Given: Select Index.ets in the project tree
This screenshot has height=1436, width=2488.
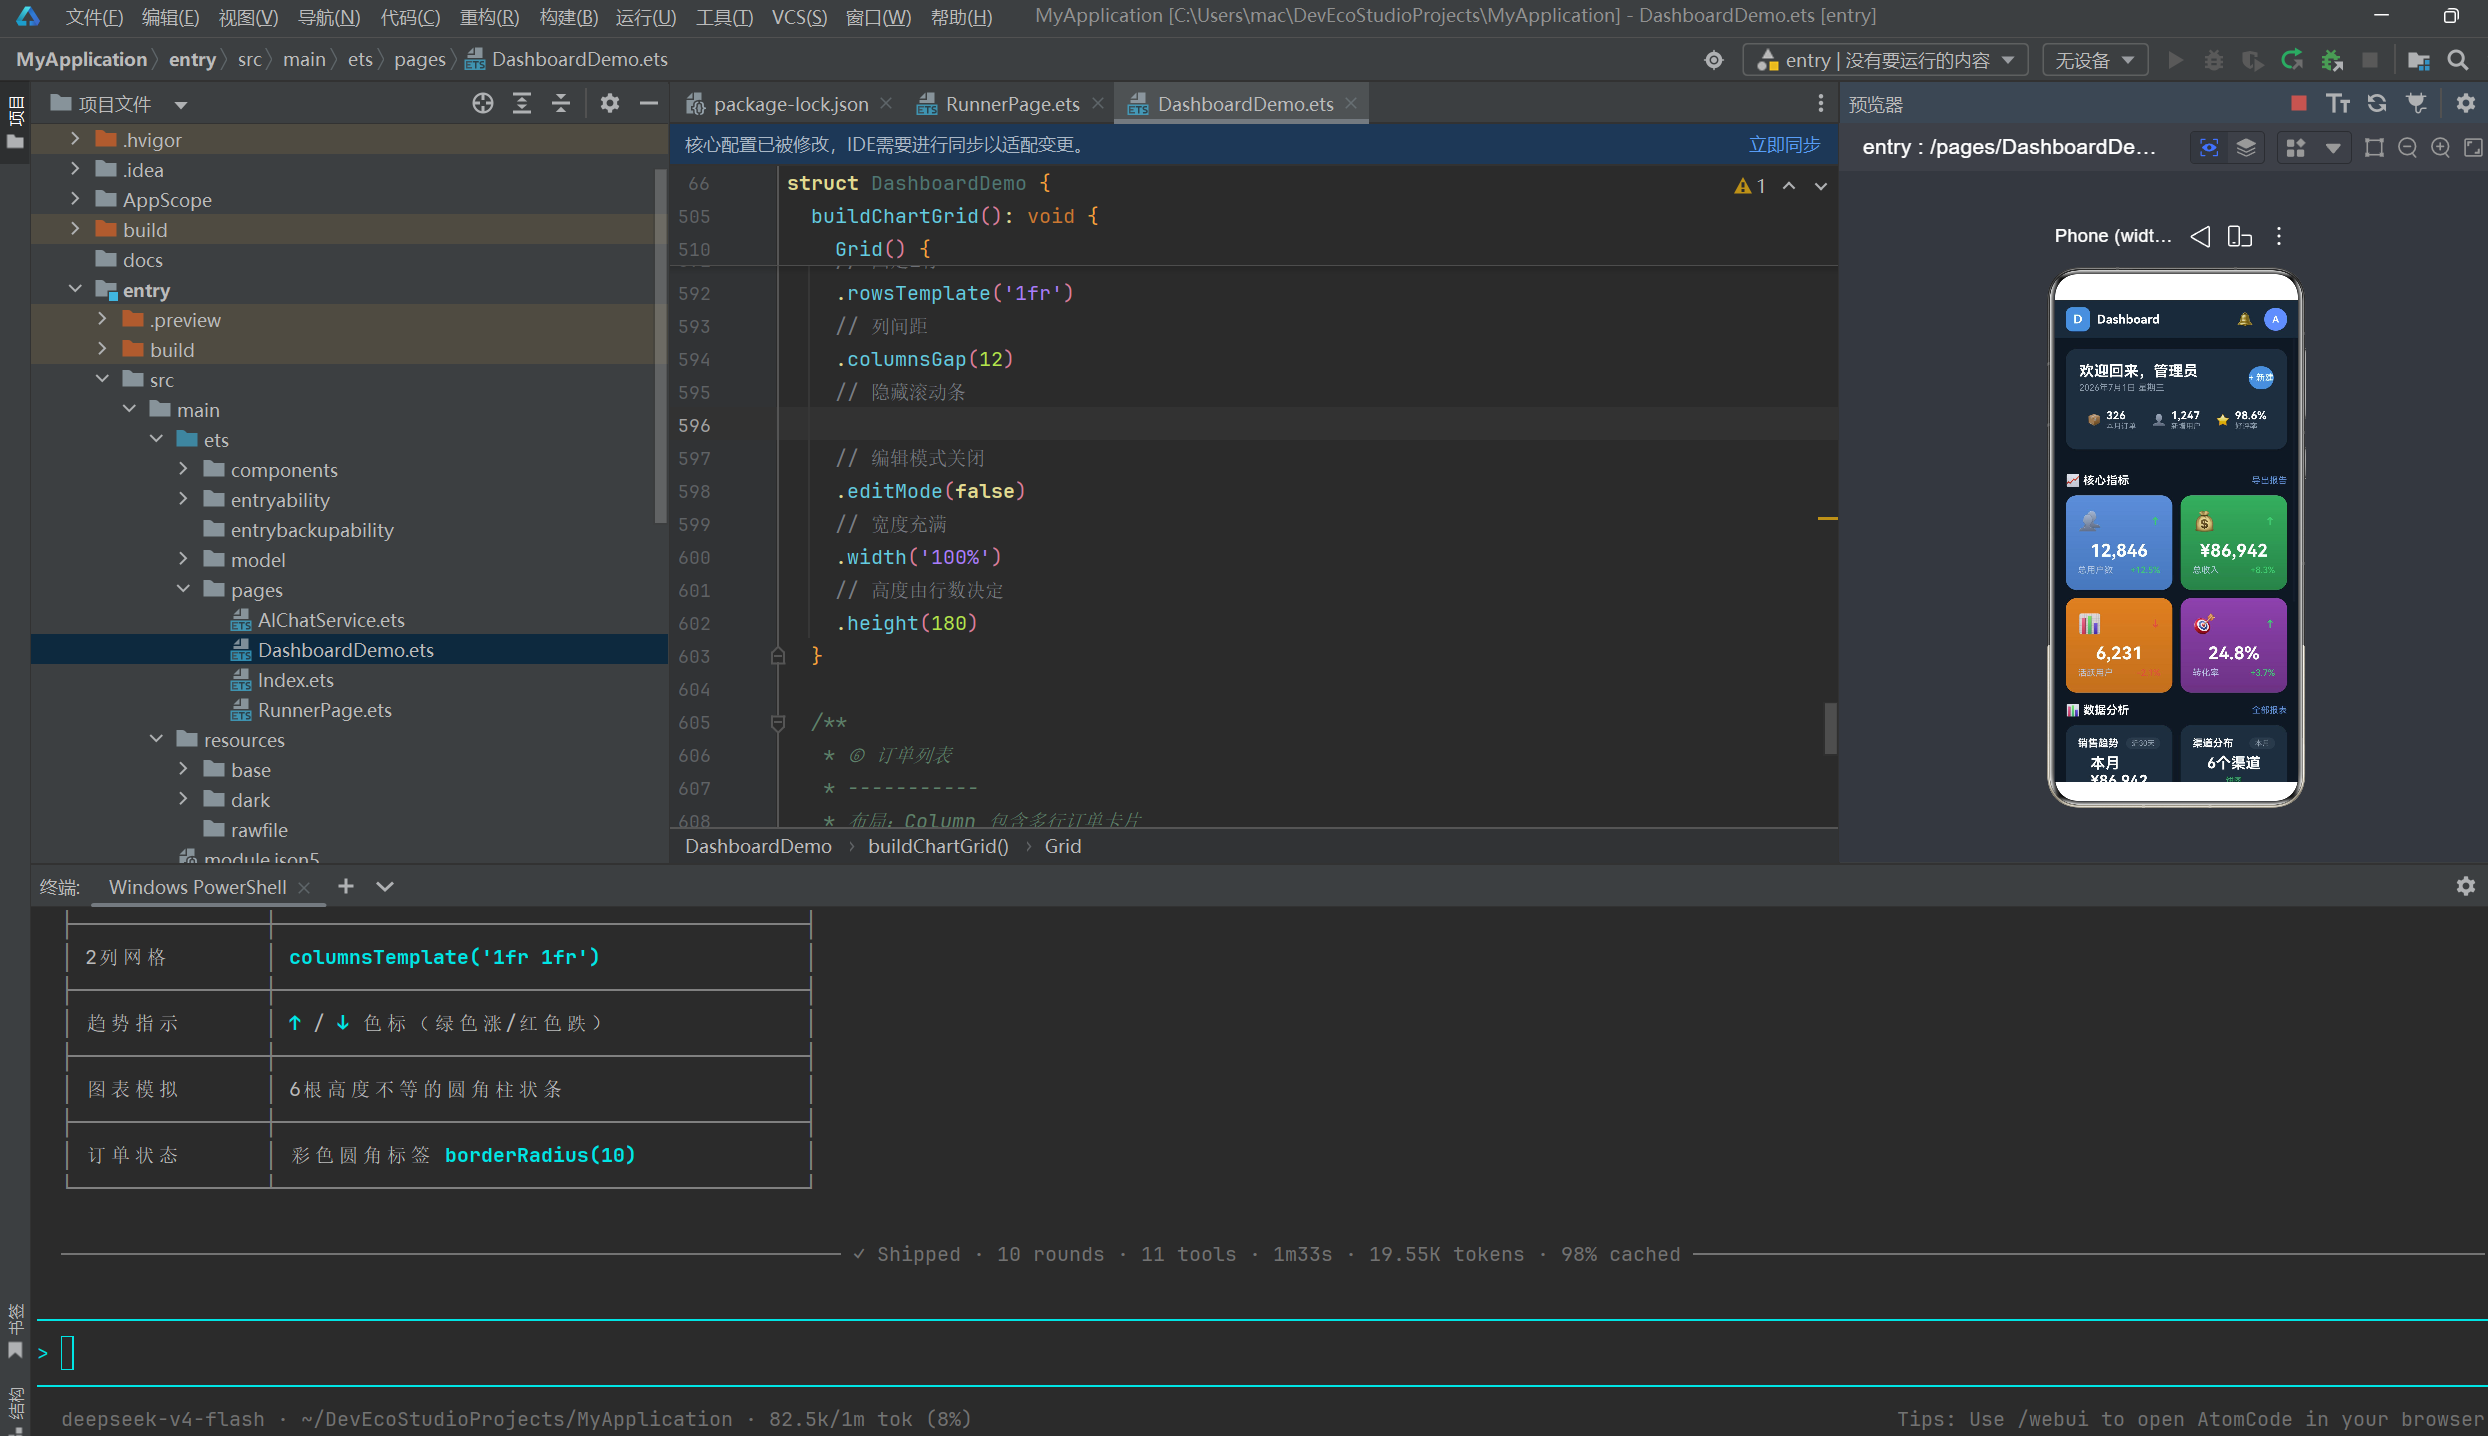Looking at the screenshot, I should pyautogui.click(x=295, y=680).
